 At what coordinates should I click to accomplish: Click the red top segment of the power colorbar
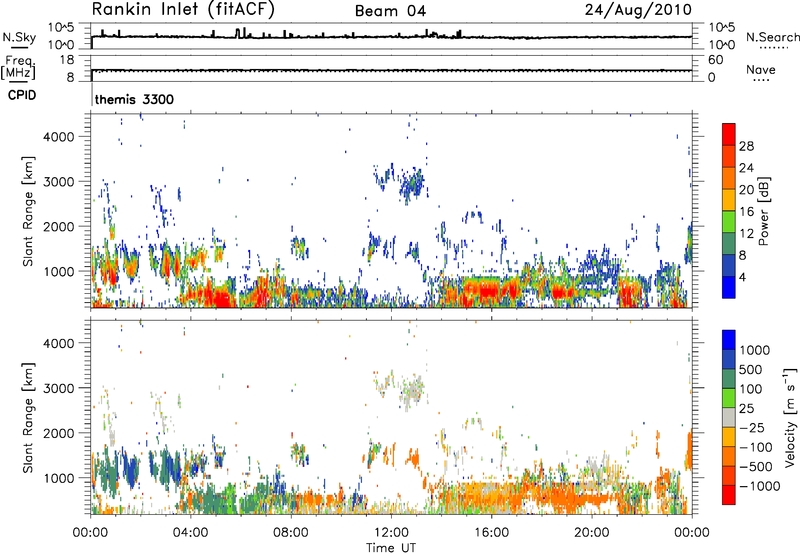tap(729, 134)
